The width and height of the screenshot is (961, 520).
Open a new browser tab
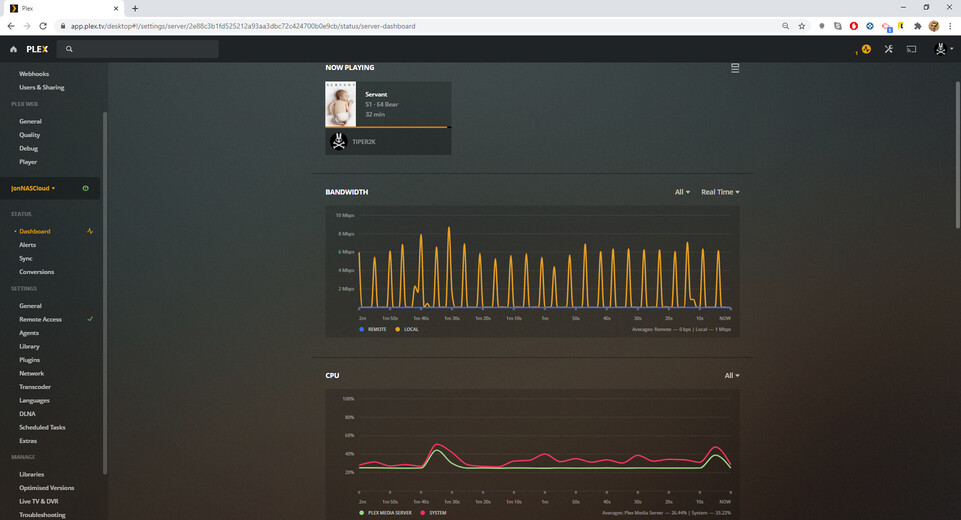pyautogui.click(x=135, y=9)
